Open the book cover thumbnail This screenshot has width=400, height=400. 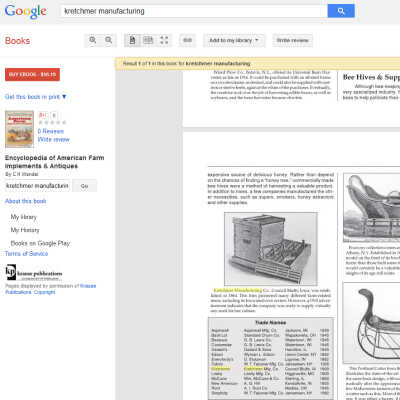pyautogui.click(x=19, y=129)
